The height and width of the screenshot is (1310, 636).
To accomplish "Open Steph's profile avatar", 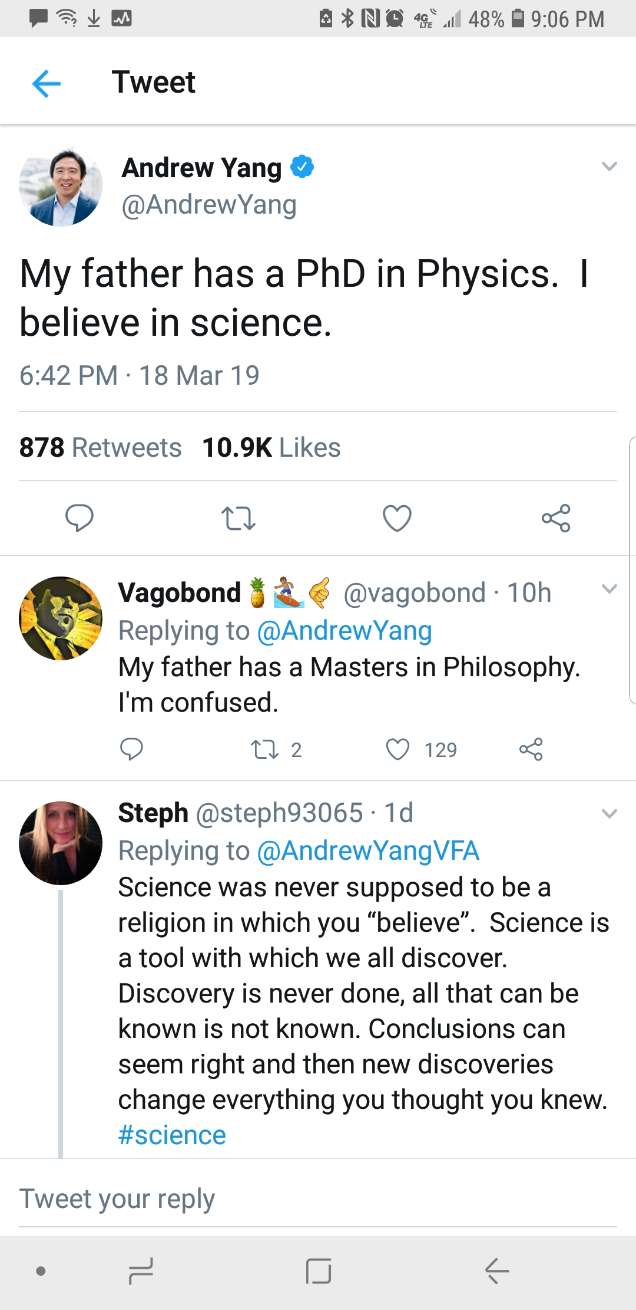I will [61, 843].
